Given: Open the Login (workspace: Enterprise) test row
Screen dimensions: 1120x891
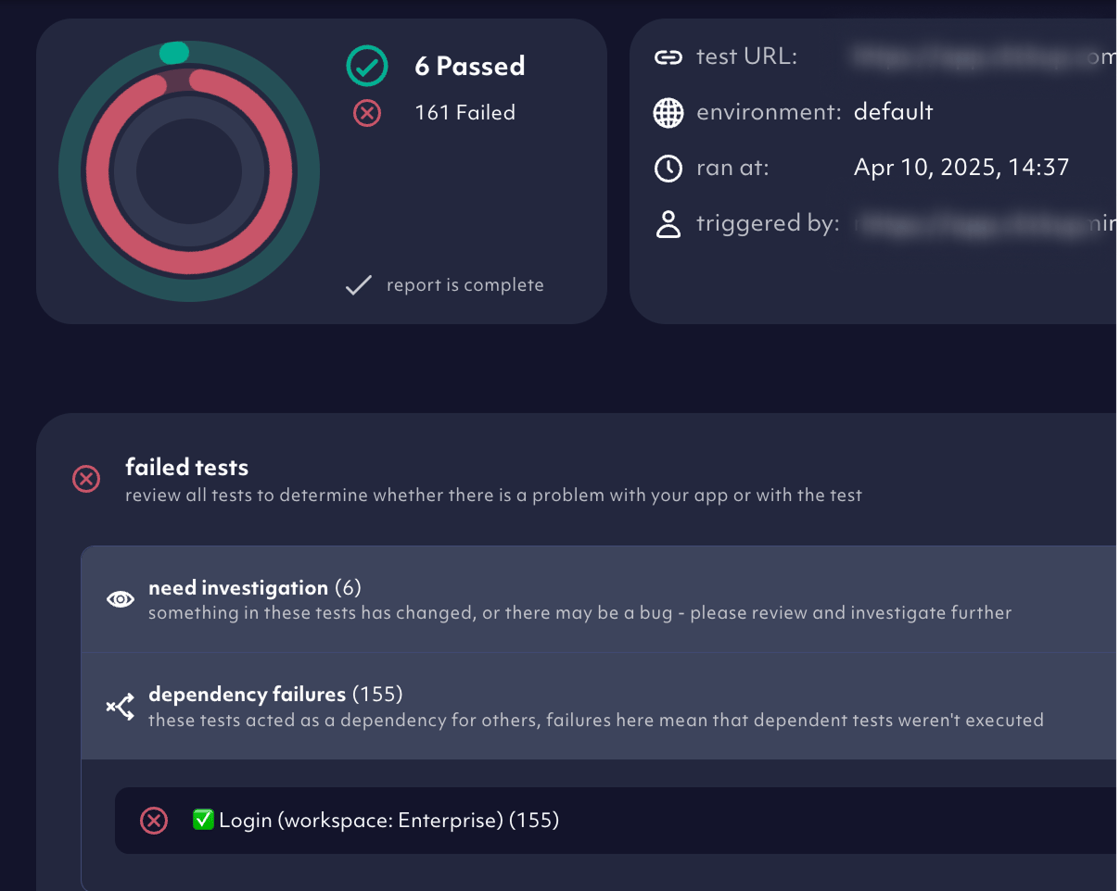Looking at the screenshot, I should tap(616, 820).
